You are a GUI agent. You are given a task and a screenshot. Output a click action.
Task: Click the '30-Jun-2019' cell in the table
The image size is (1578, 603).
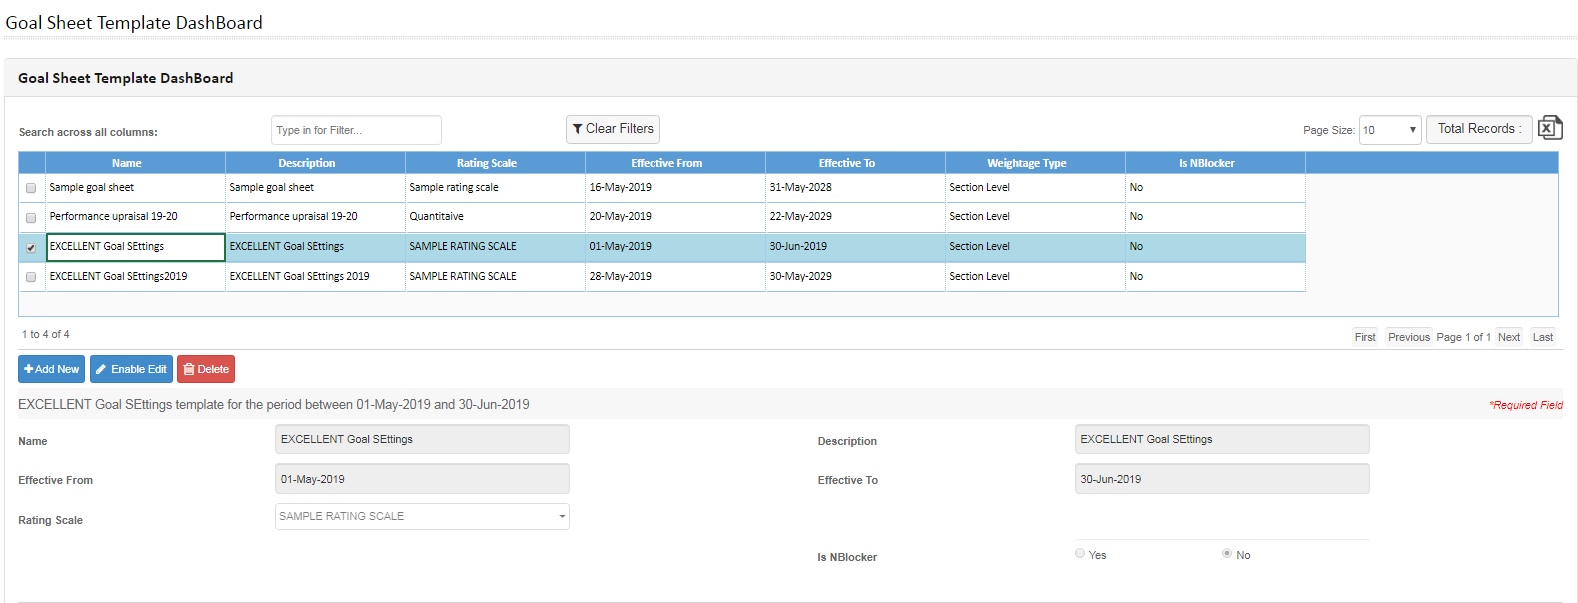855,247
